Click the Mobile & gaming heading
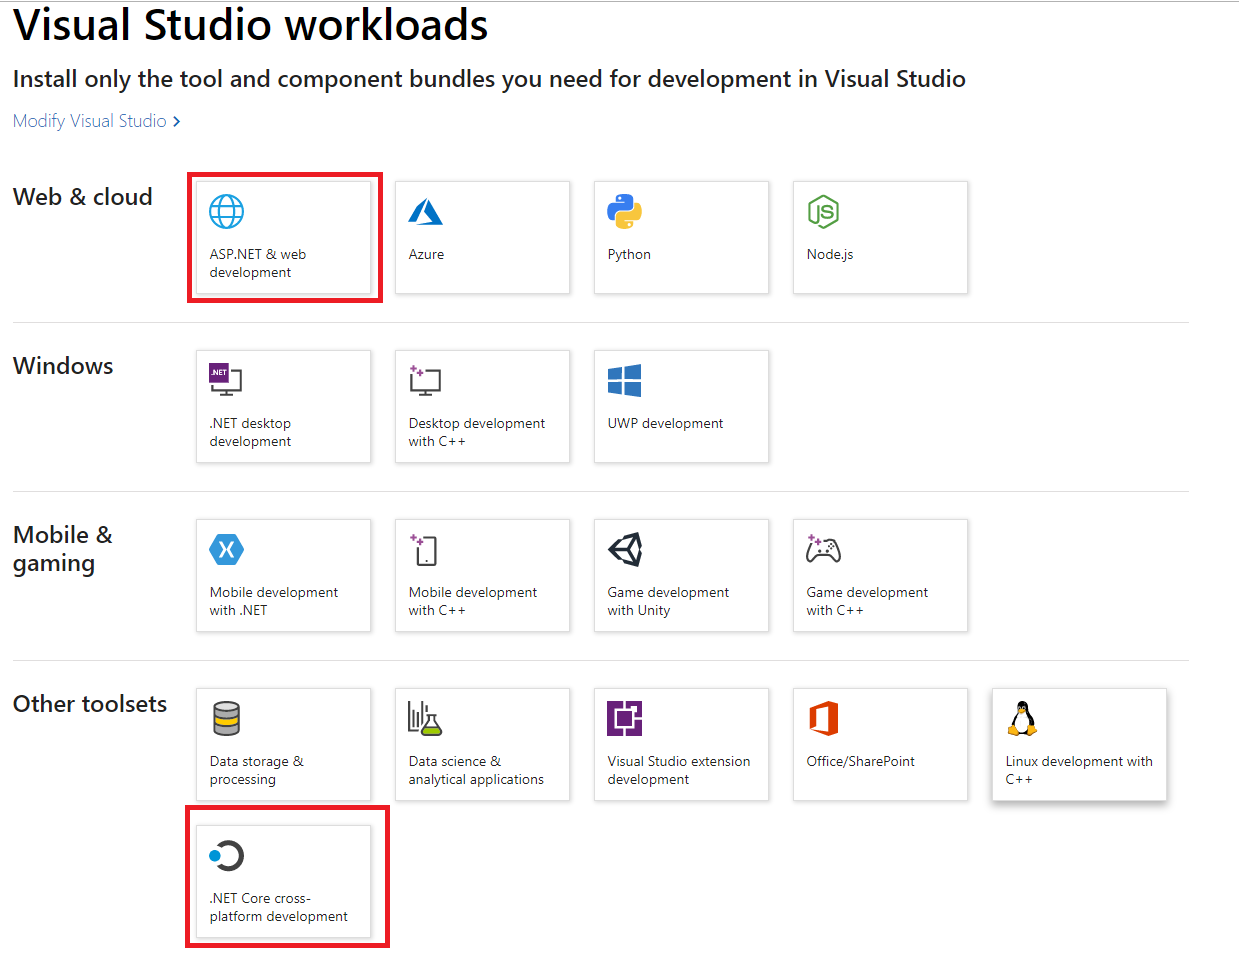 coord(63,549)
